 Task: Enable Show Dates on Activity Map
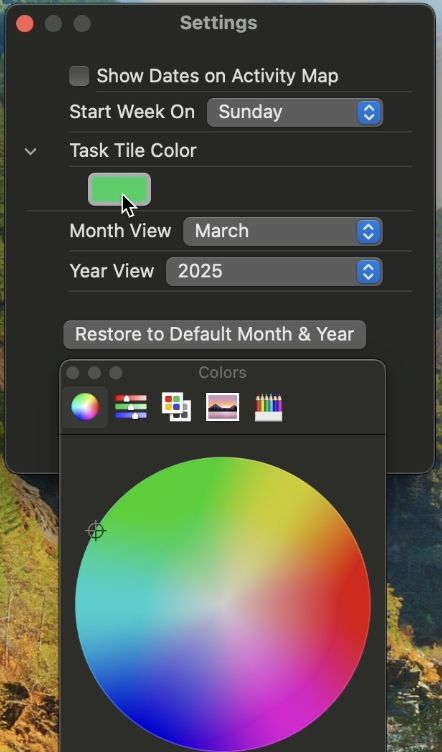(x=79, y=76)
